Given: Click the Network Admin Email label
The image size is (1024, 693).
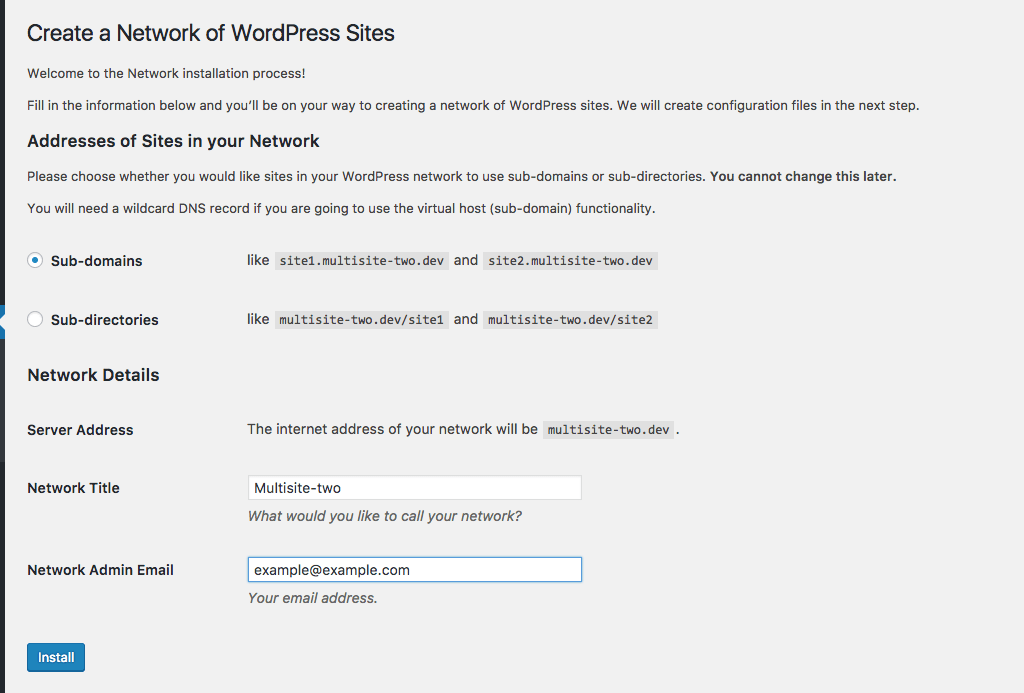Looking at the screenshot, I should [101, 570].
